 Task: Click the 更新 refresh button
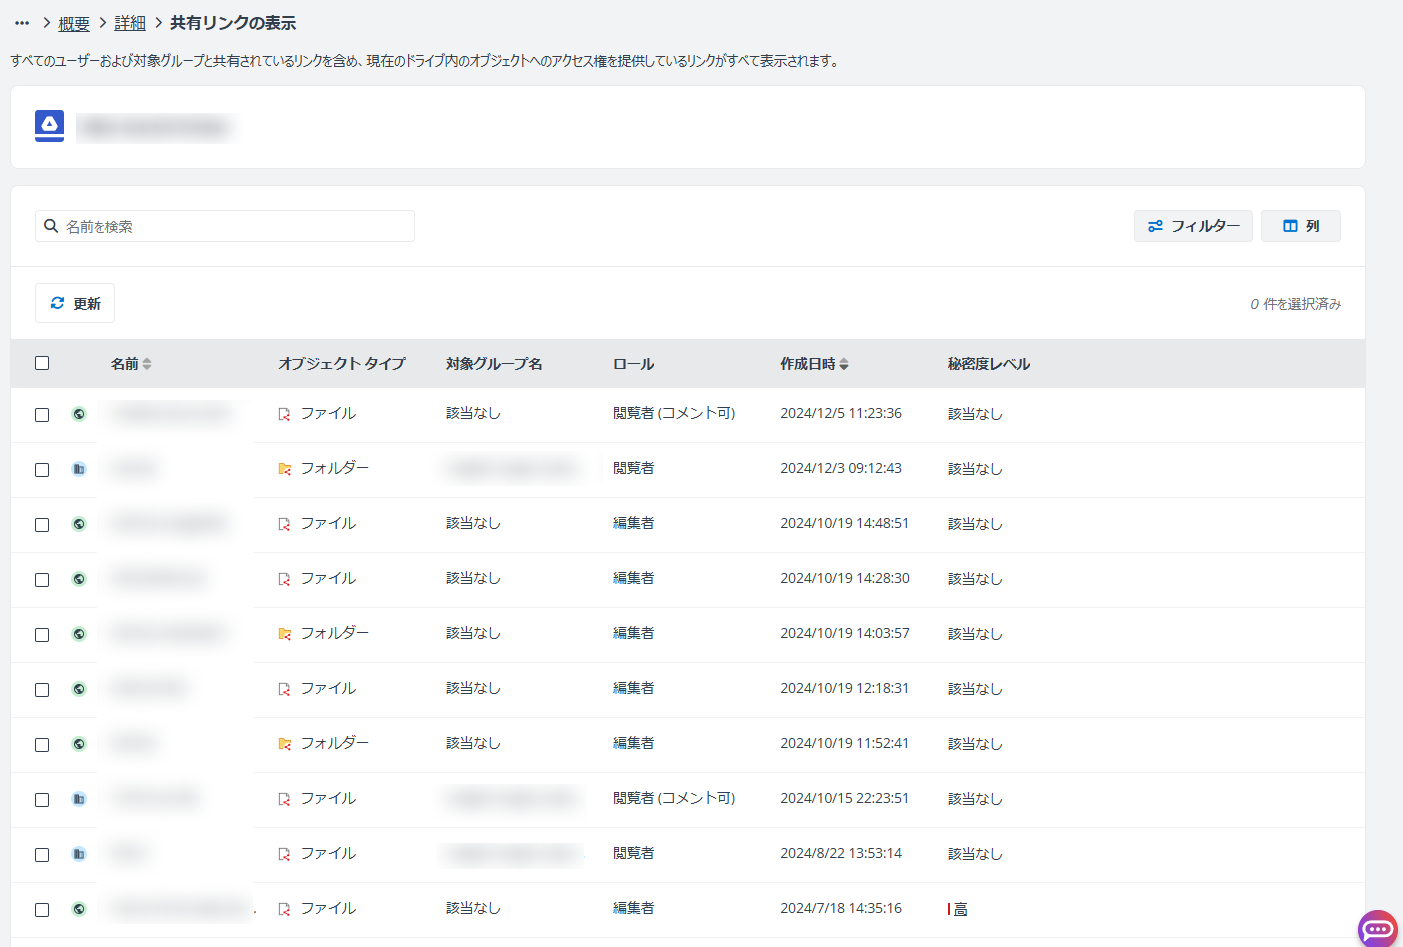point(75,303)
